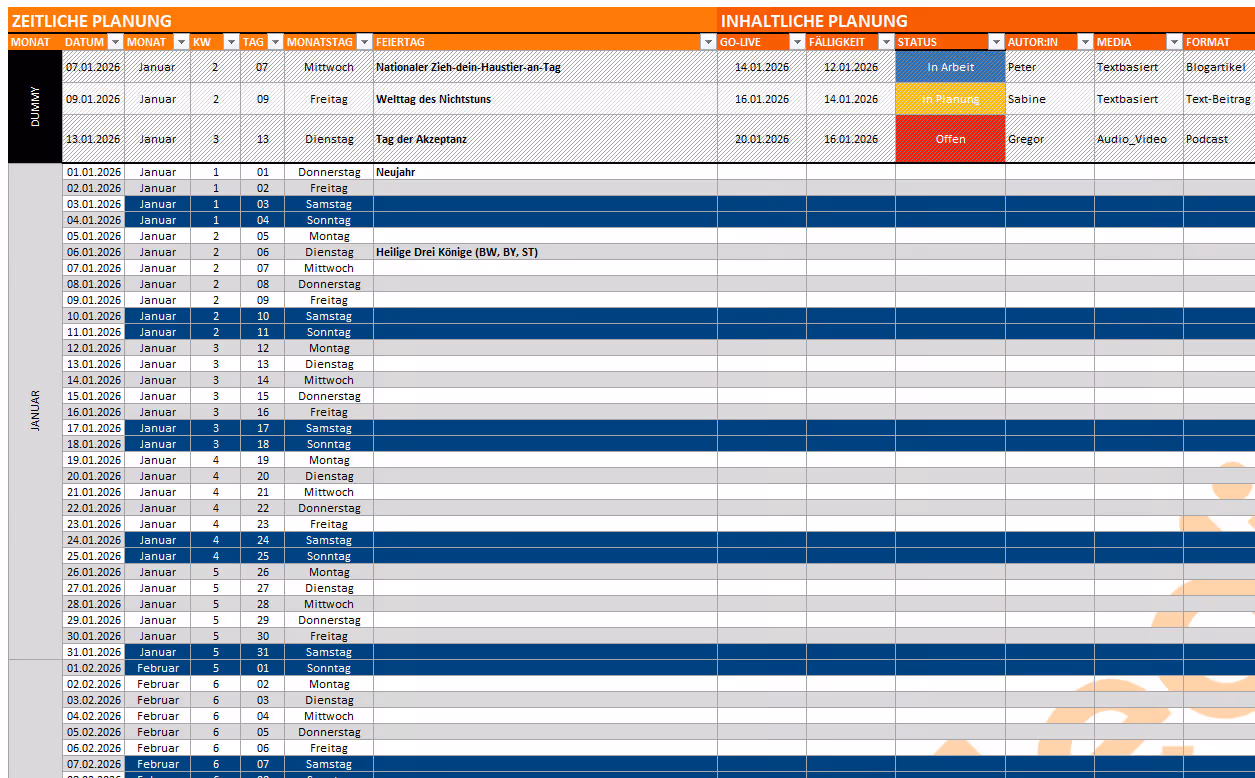Select the Nationaler Zieh-dein-Haustier-an-Tag cell
This screenshot has width=1255, height=778.
coord(545,67)
